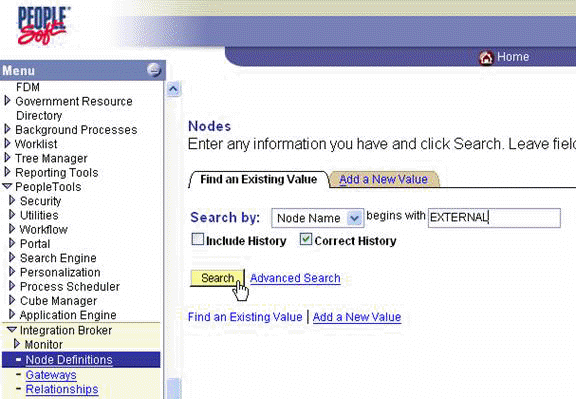Check the Include History checkbox
The height and width of the screenshot is (399, 576).
click(x=198, y=240)
